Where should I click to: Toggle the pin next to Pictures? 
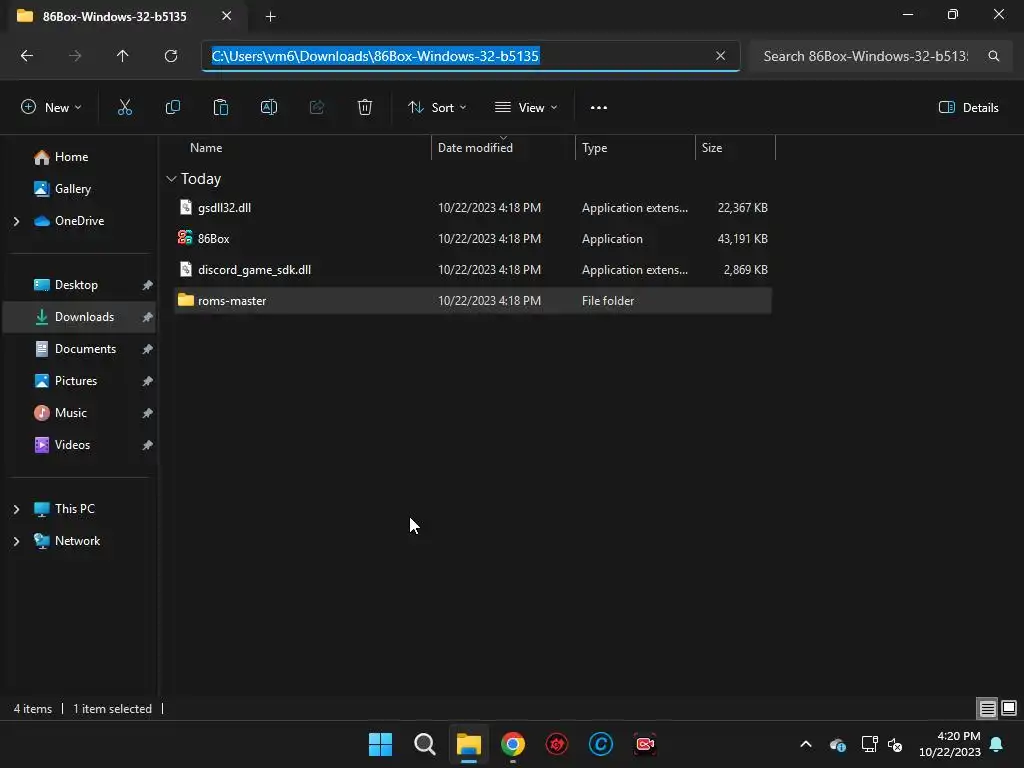pos(148,381)
